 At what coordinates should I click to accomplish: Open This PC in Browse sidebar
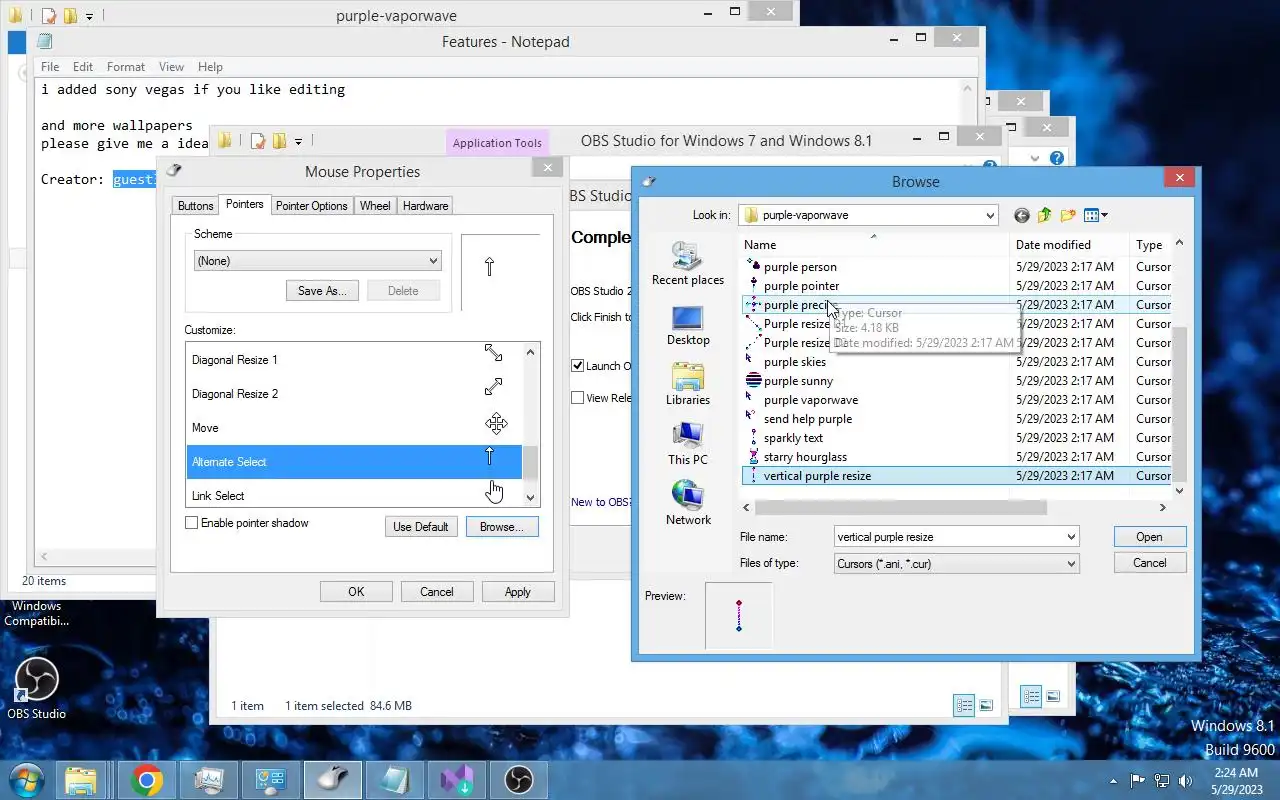(688, 444)
